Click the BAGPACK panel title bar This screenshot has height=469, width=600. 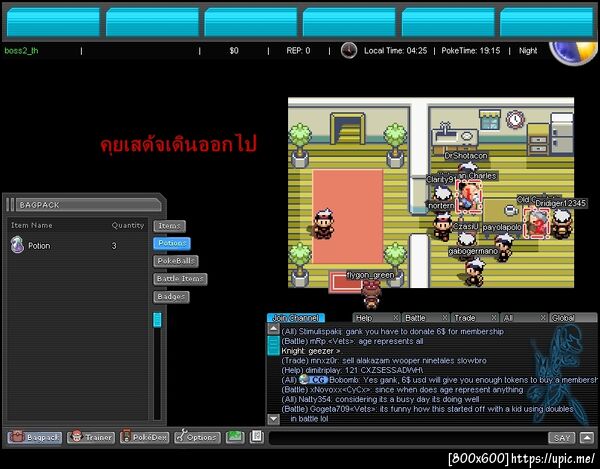(88, 205)
